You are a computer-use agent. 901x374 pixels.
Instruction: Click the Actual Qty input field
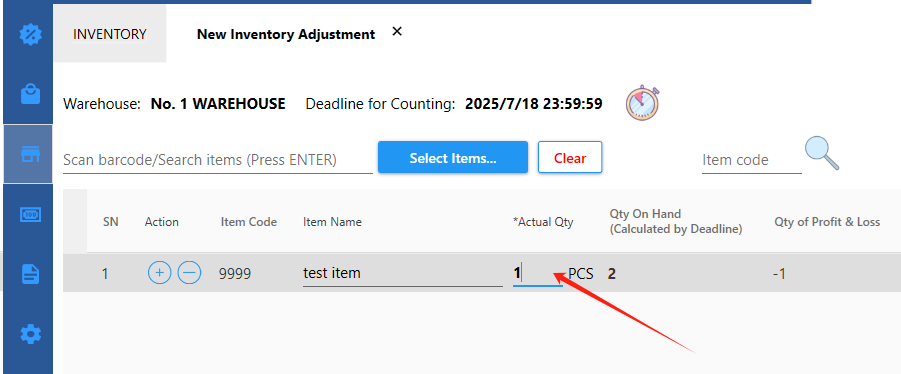[x=538, y=273]
